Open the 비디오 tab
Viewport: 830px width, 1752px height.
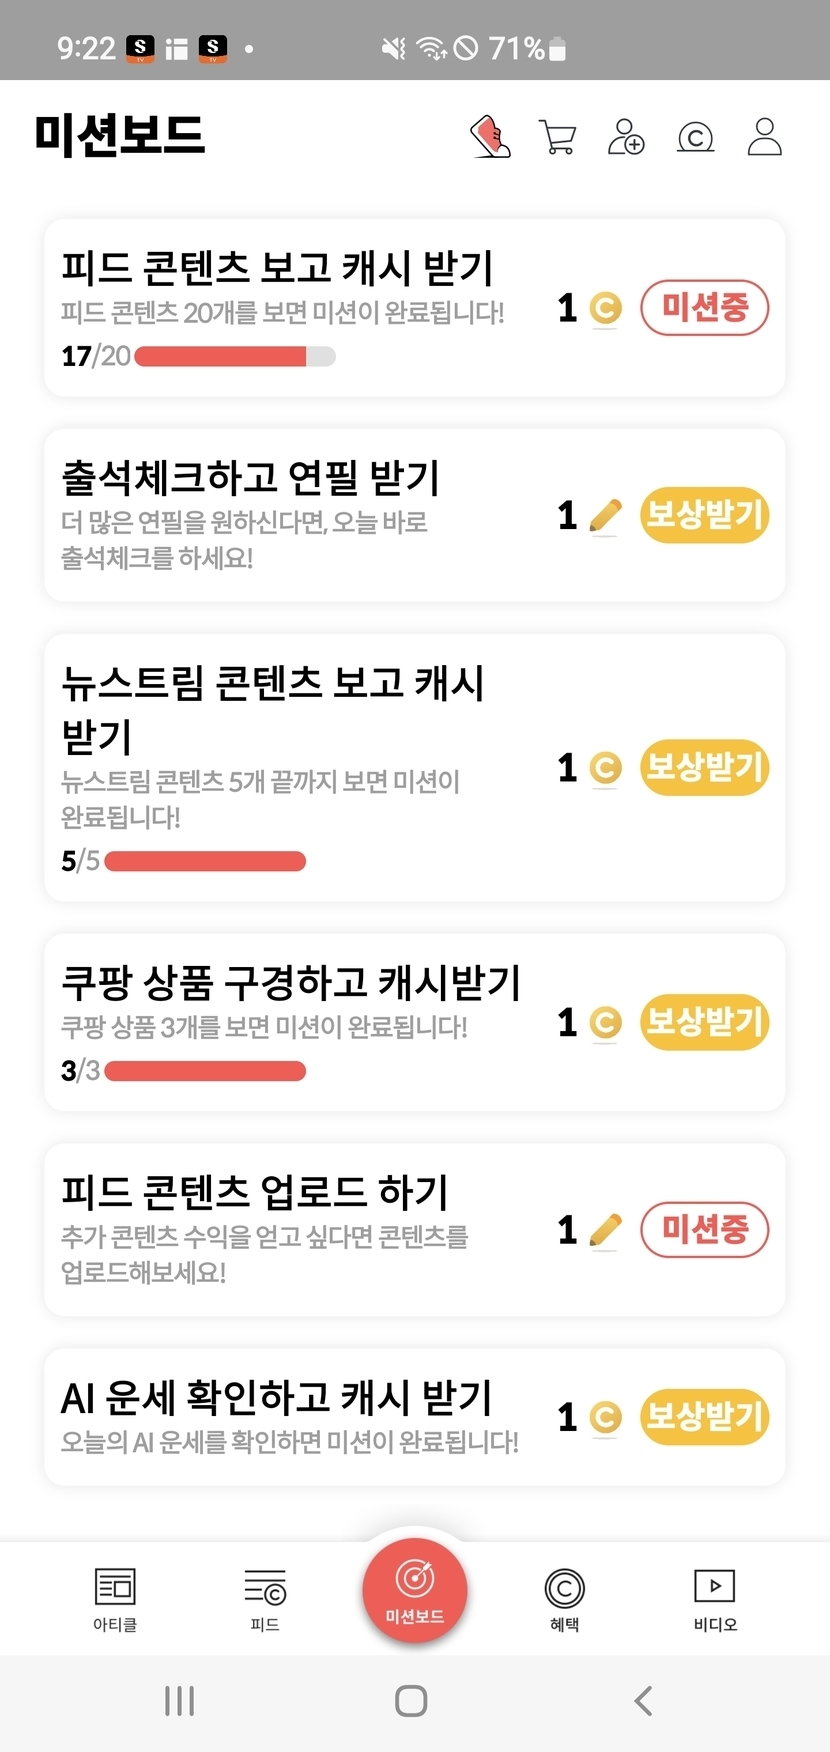tap(715, 1598)
